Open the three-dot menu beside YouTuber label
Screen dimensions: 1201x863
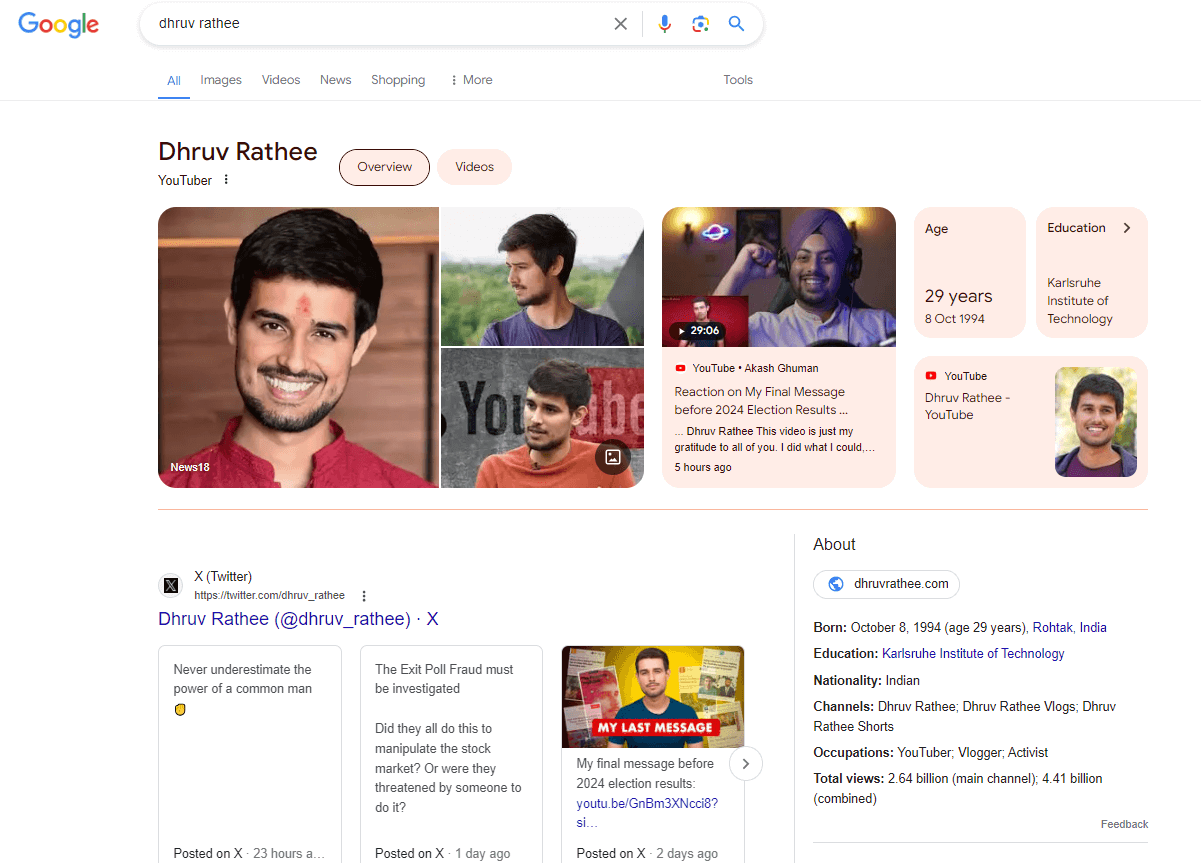coord(226,180)
